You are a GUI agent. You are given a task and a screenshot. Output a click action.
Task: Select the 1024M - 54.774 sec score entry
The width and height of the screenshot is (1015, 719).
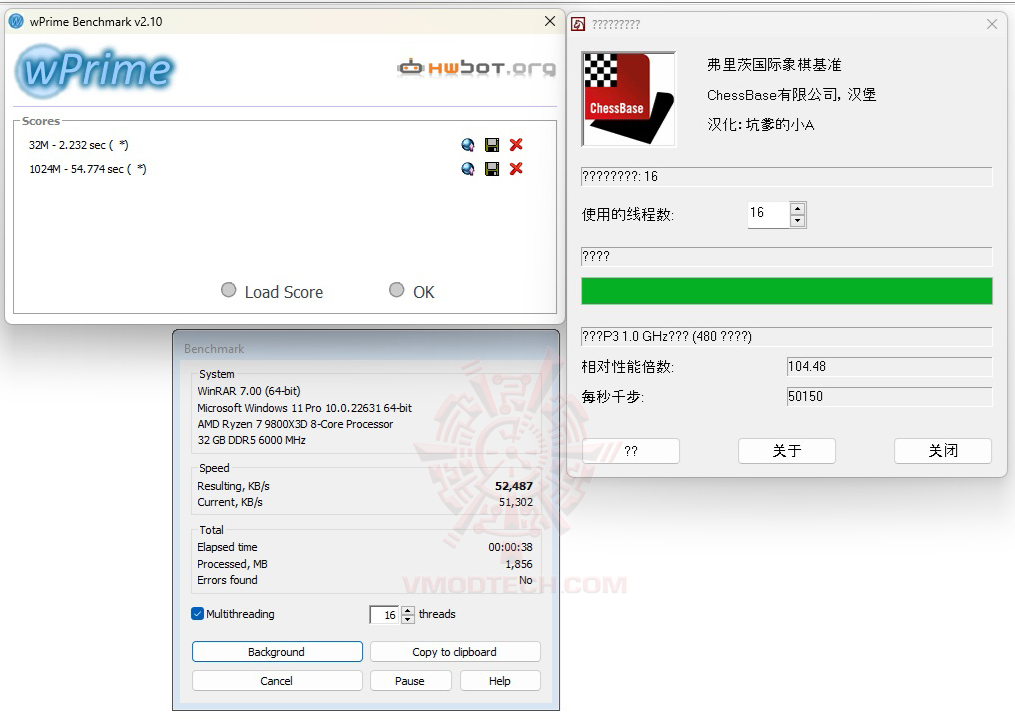click(87, 169)
